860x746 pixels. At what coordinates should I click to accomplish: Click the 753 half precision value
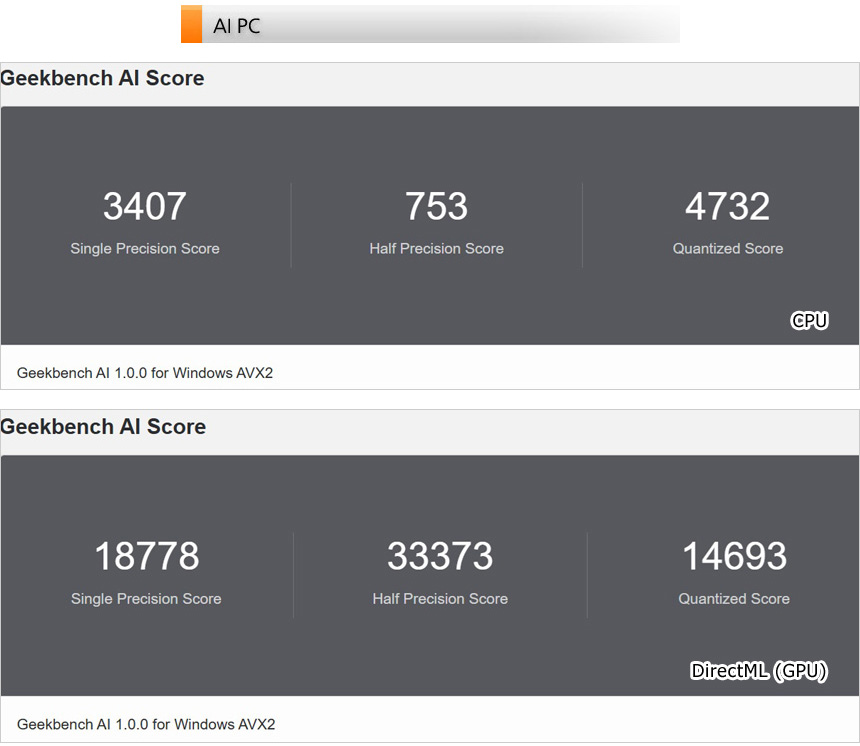[x=436, y=207]
